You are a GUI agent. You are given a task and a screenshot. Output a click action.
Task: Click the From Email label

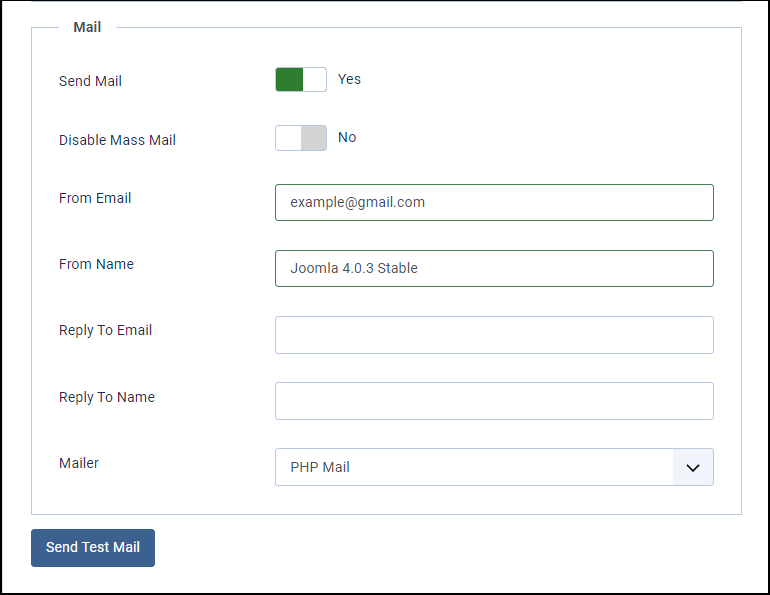95,198
